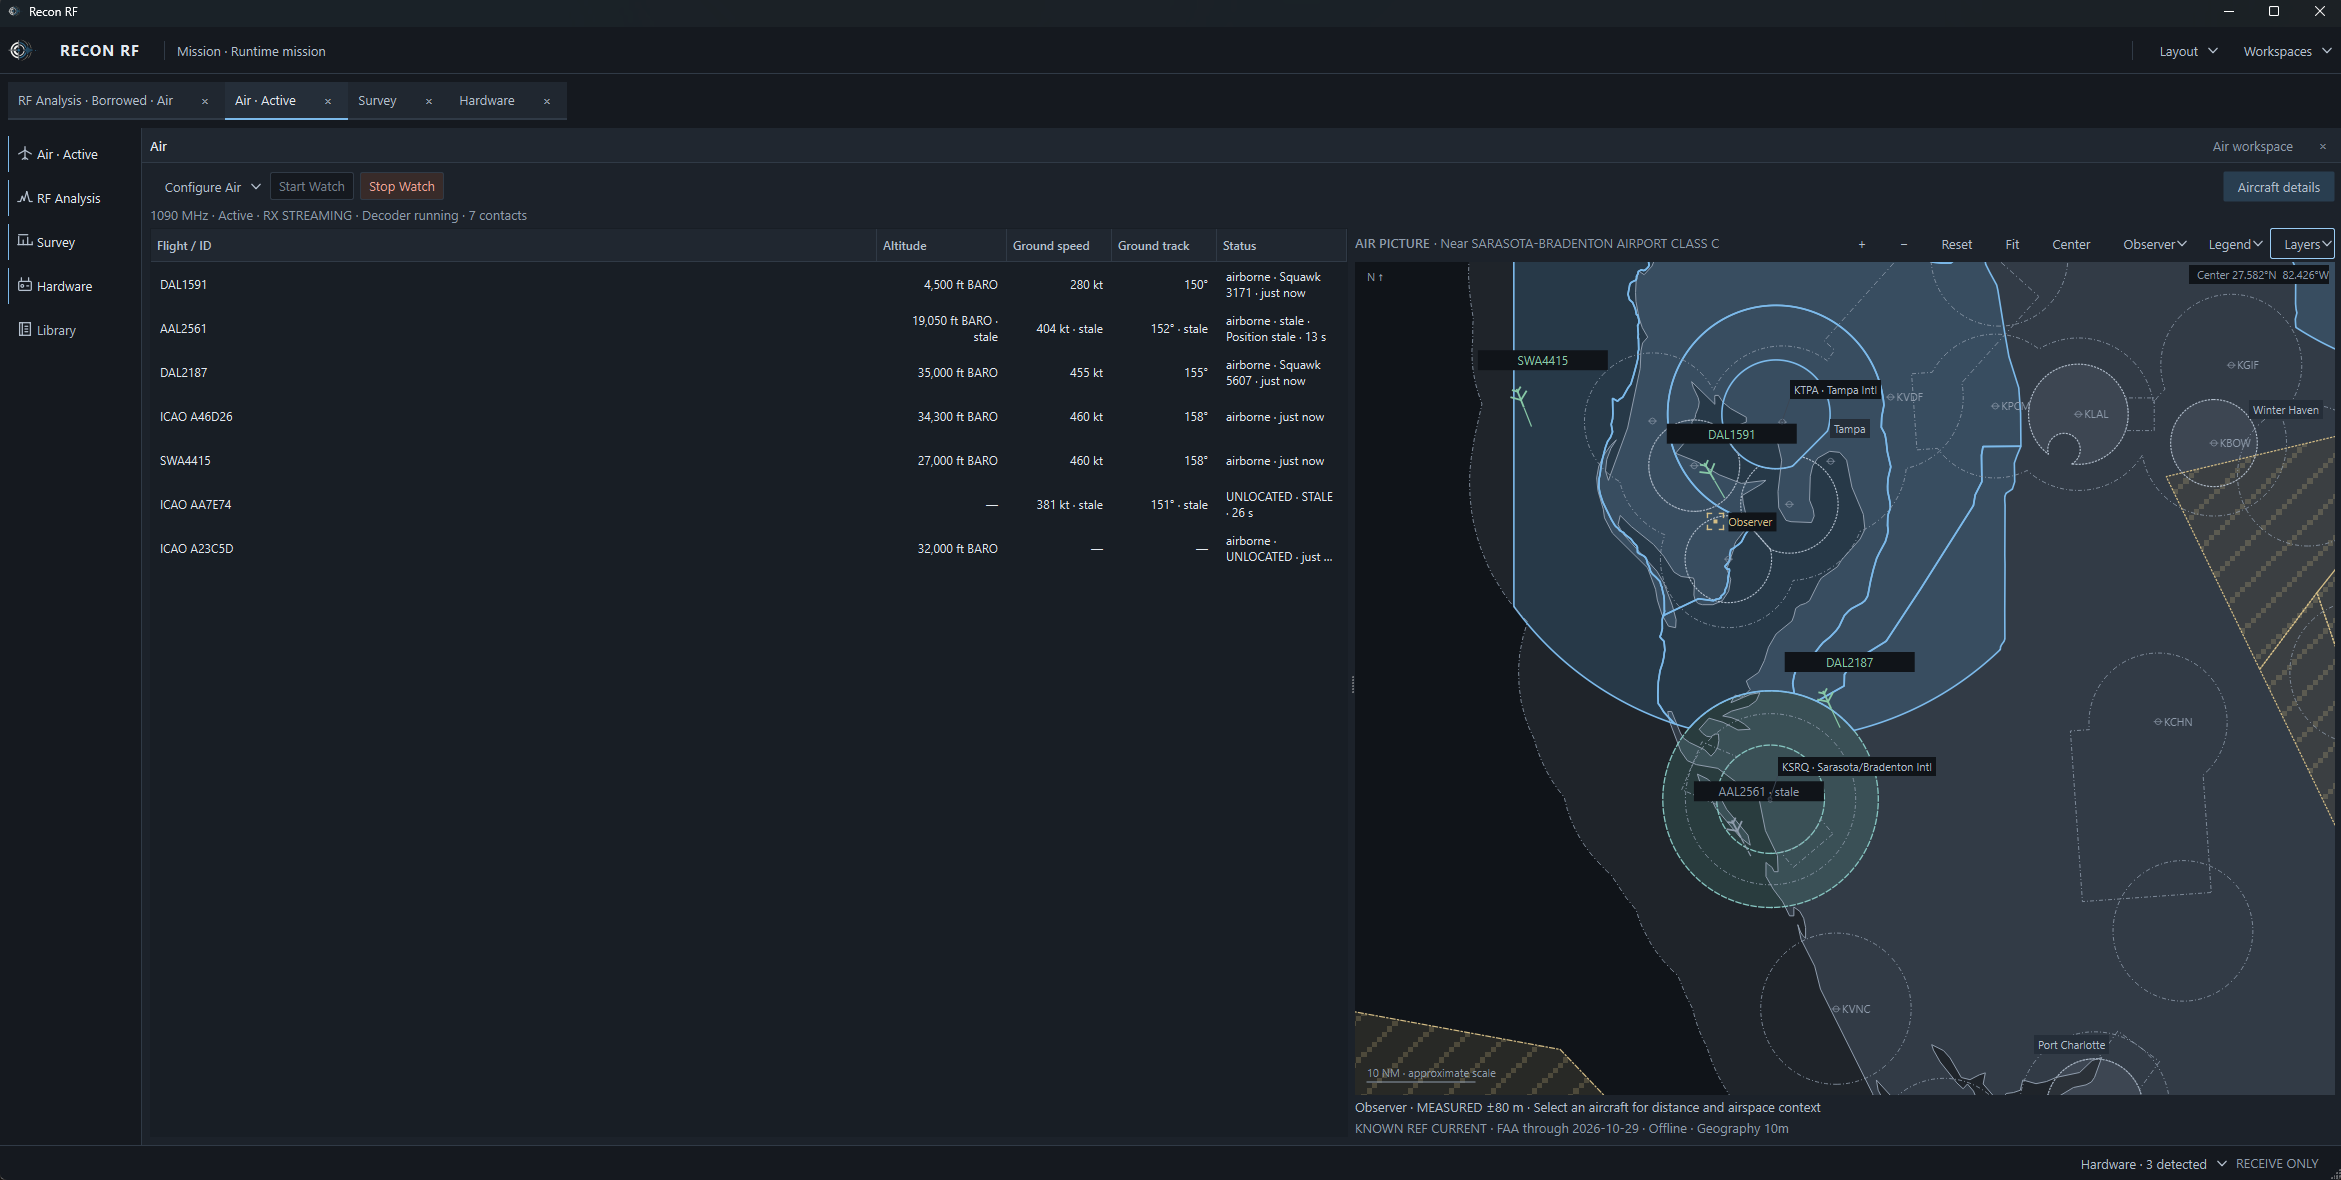Expand the Observer map menu

pos(2154,244)
